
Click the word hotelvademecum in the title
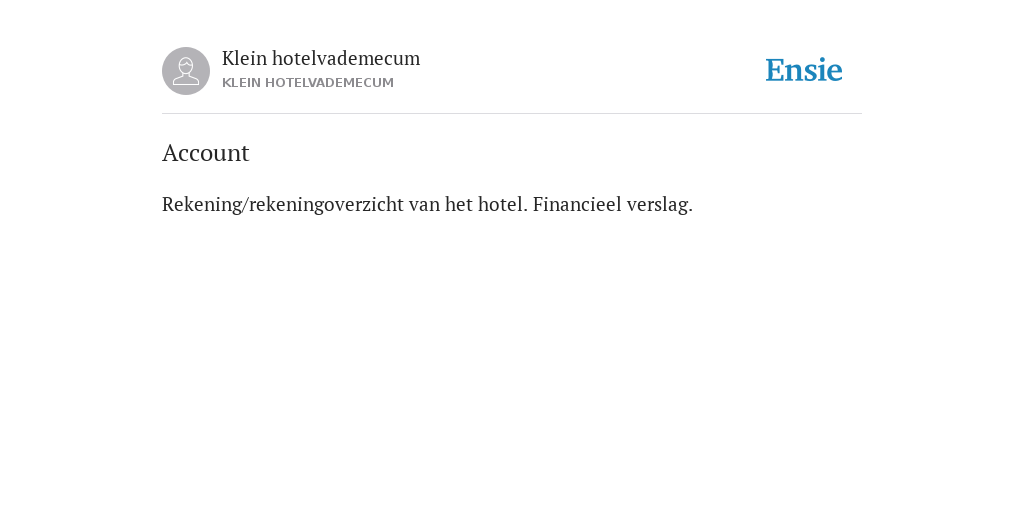[x=346, y=58]
